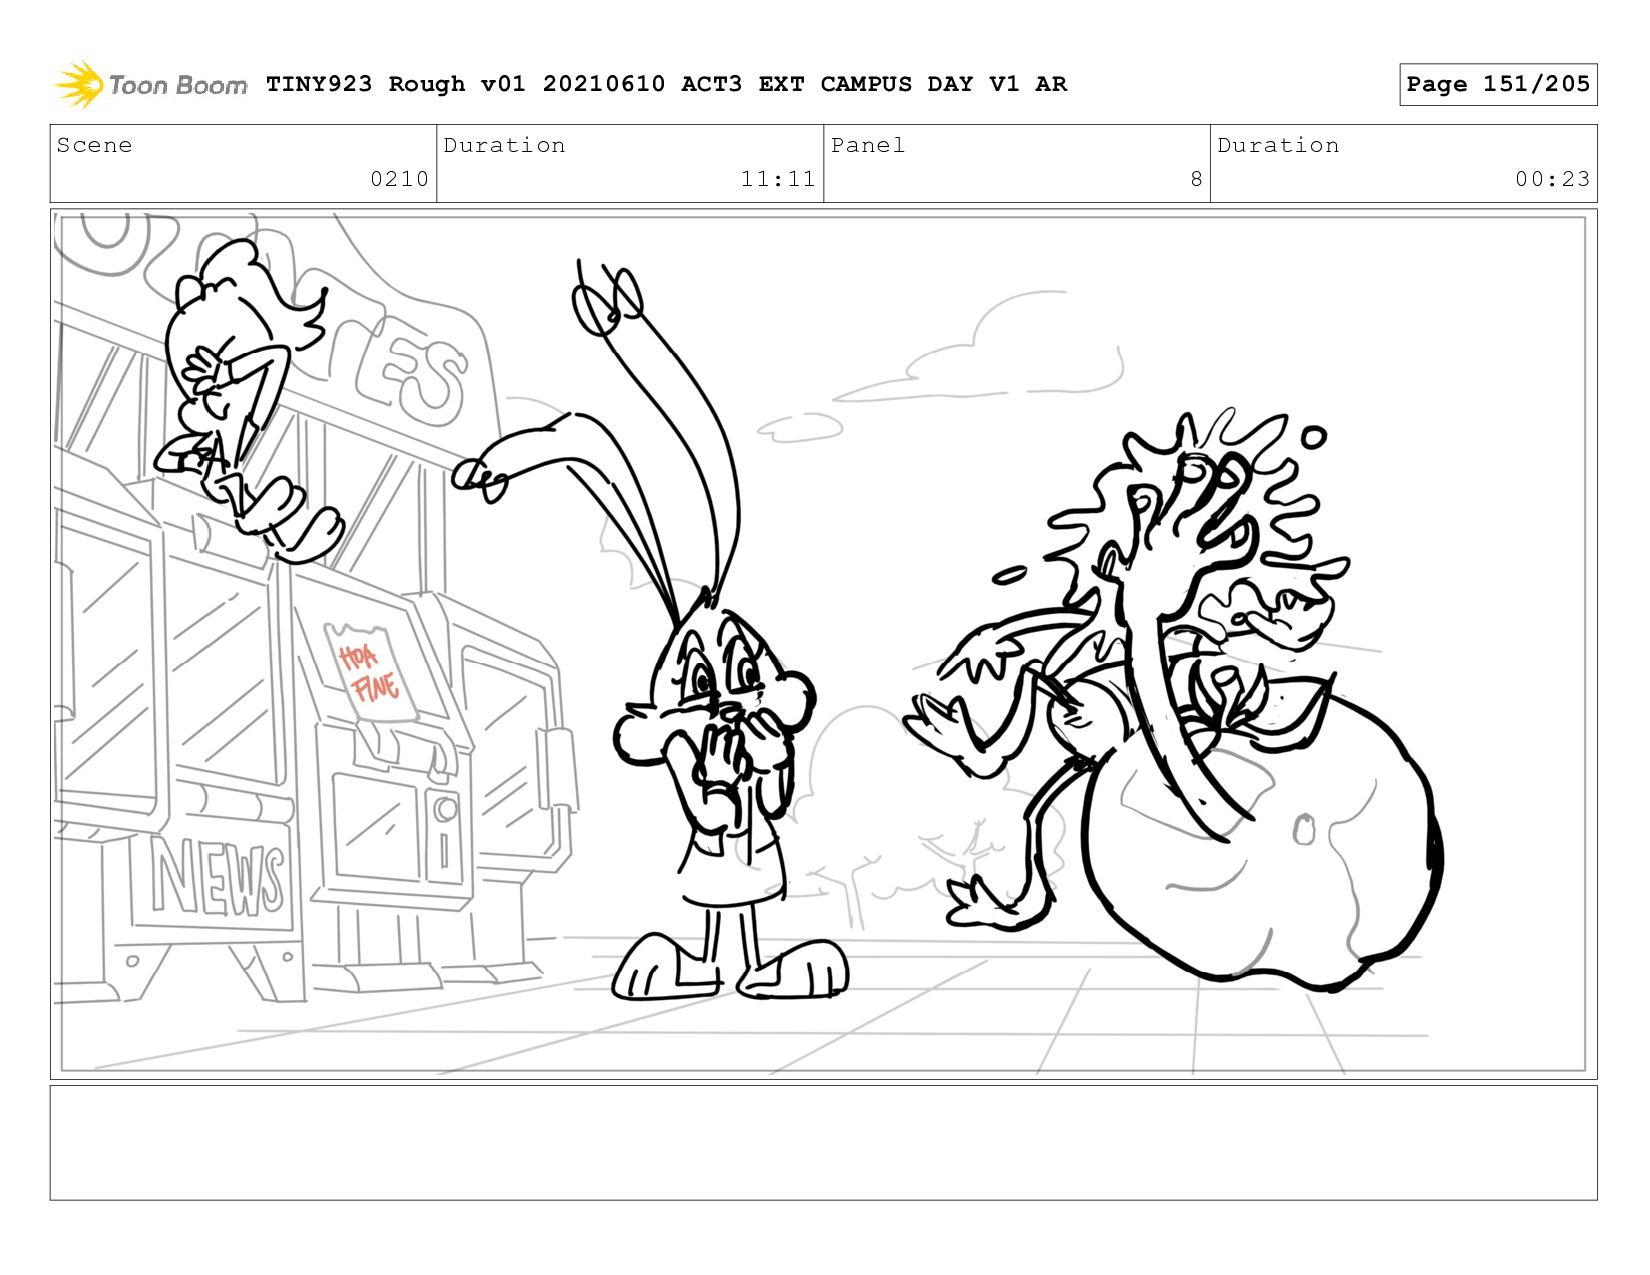1650x1275 pixels.
Task: Select the panel number 8
Action: click(x=1196, y=179)
